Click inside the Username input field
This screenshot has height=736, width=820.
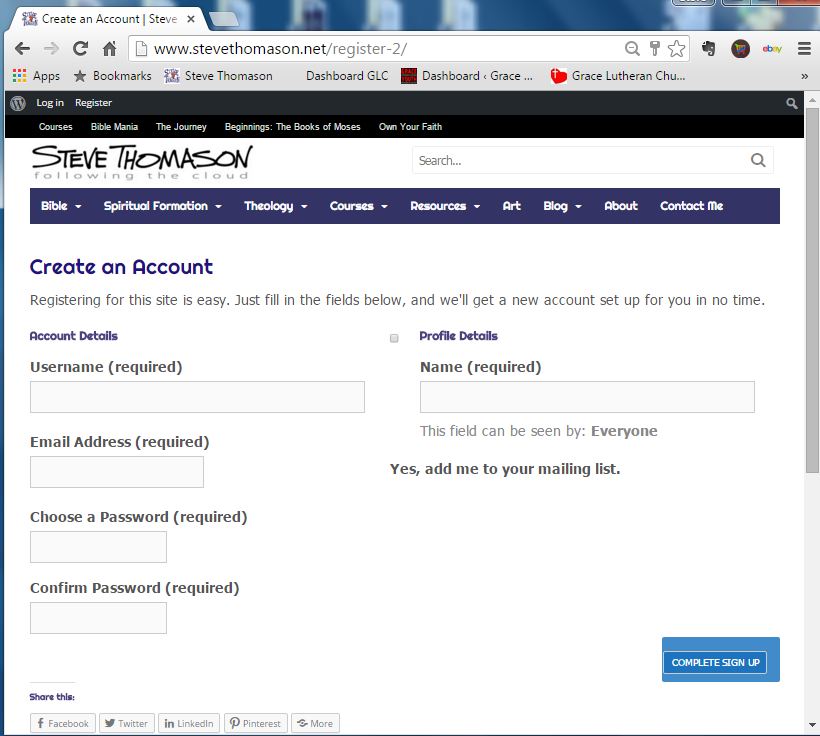point(196,397)
